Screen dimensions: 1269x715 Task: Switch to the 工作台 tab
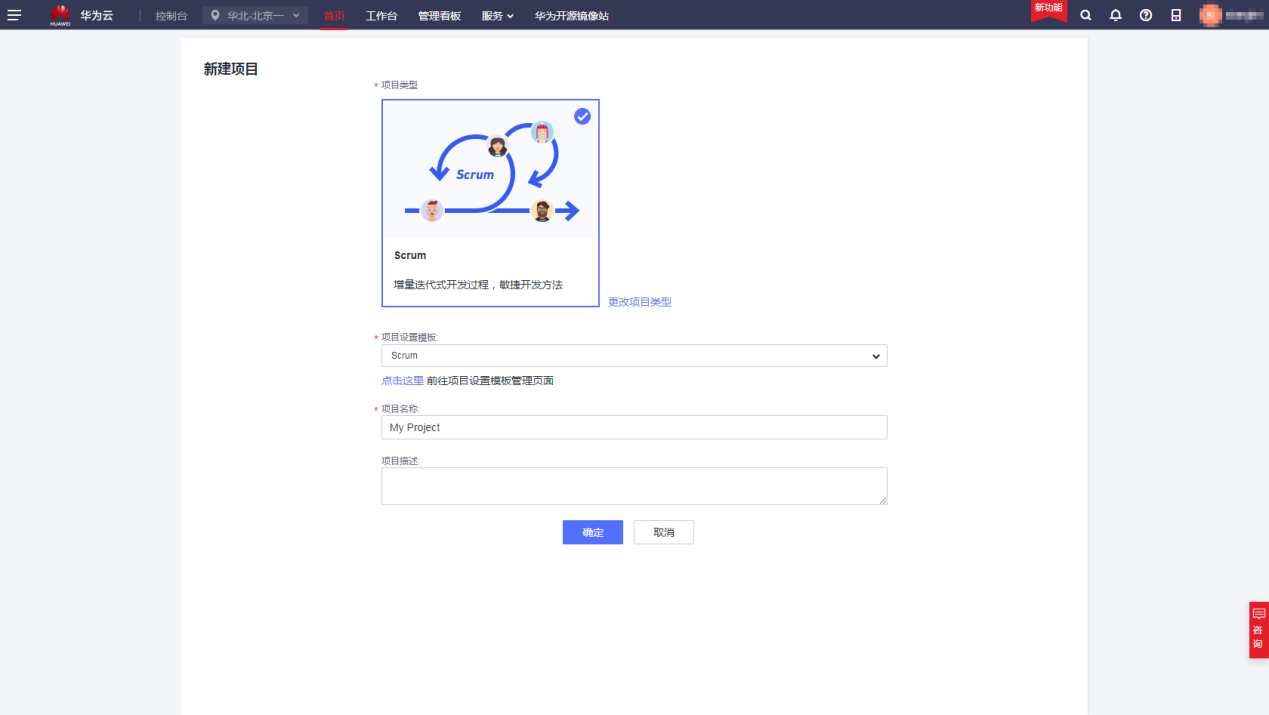(x=381, y=16)
